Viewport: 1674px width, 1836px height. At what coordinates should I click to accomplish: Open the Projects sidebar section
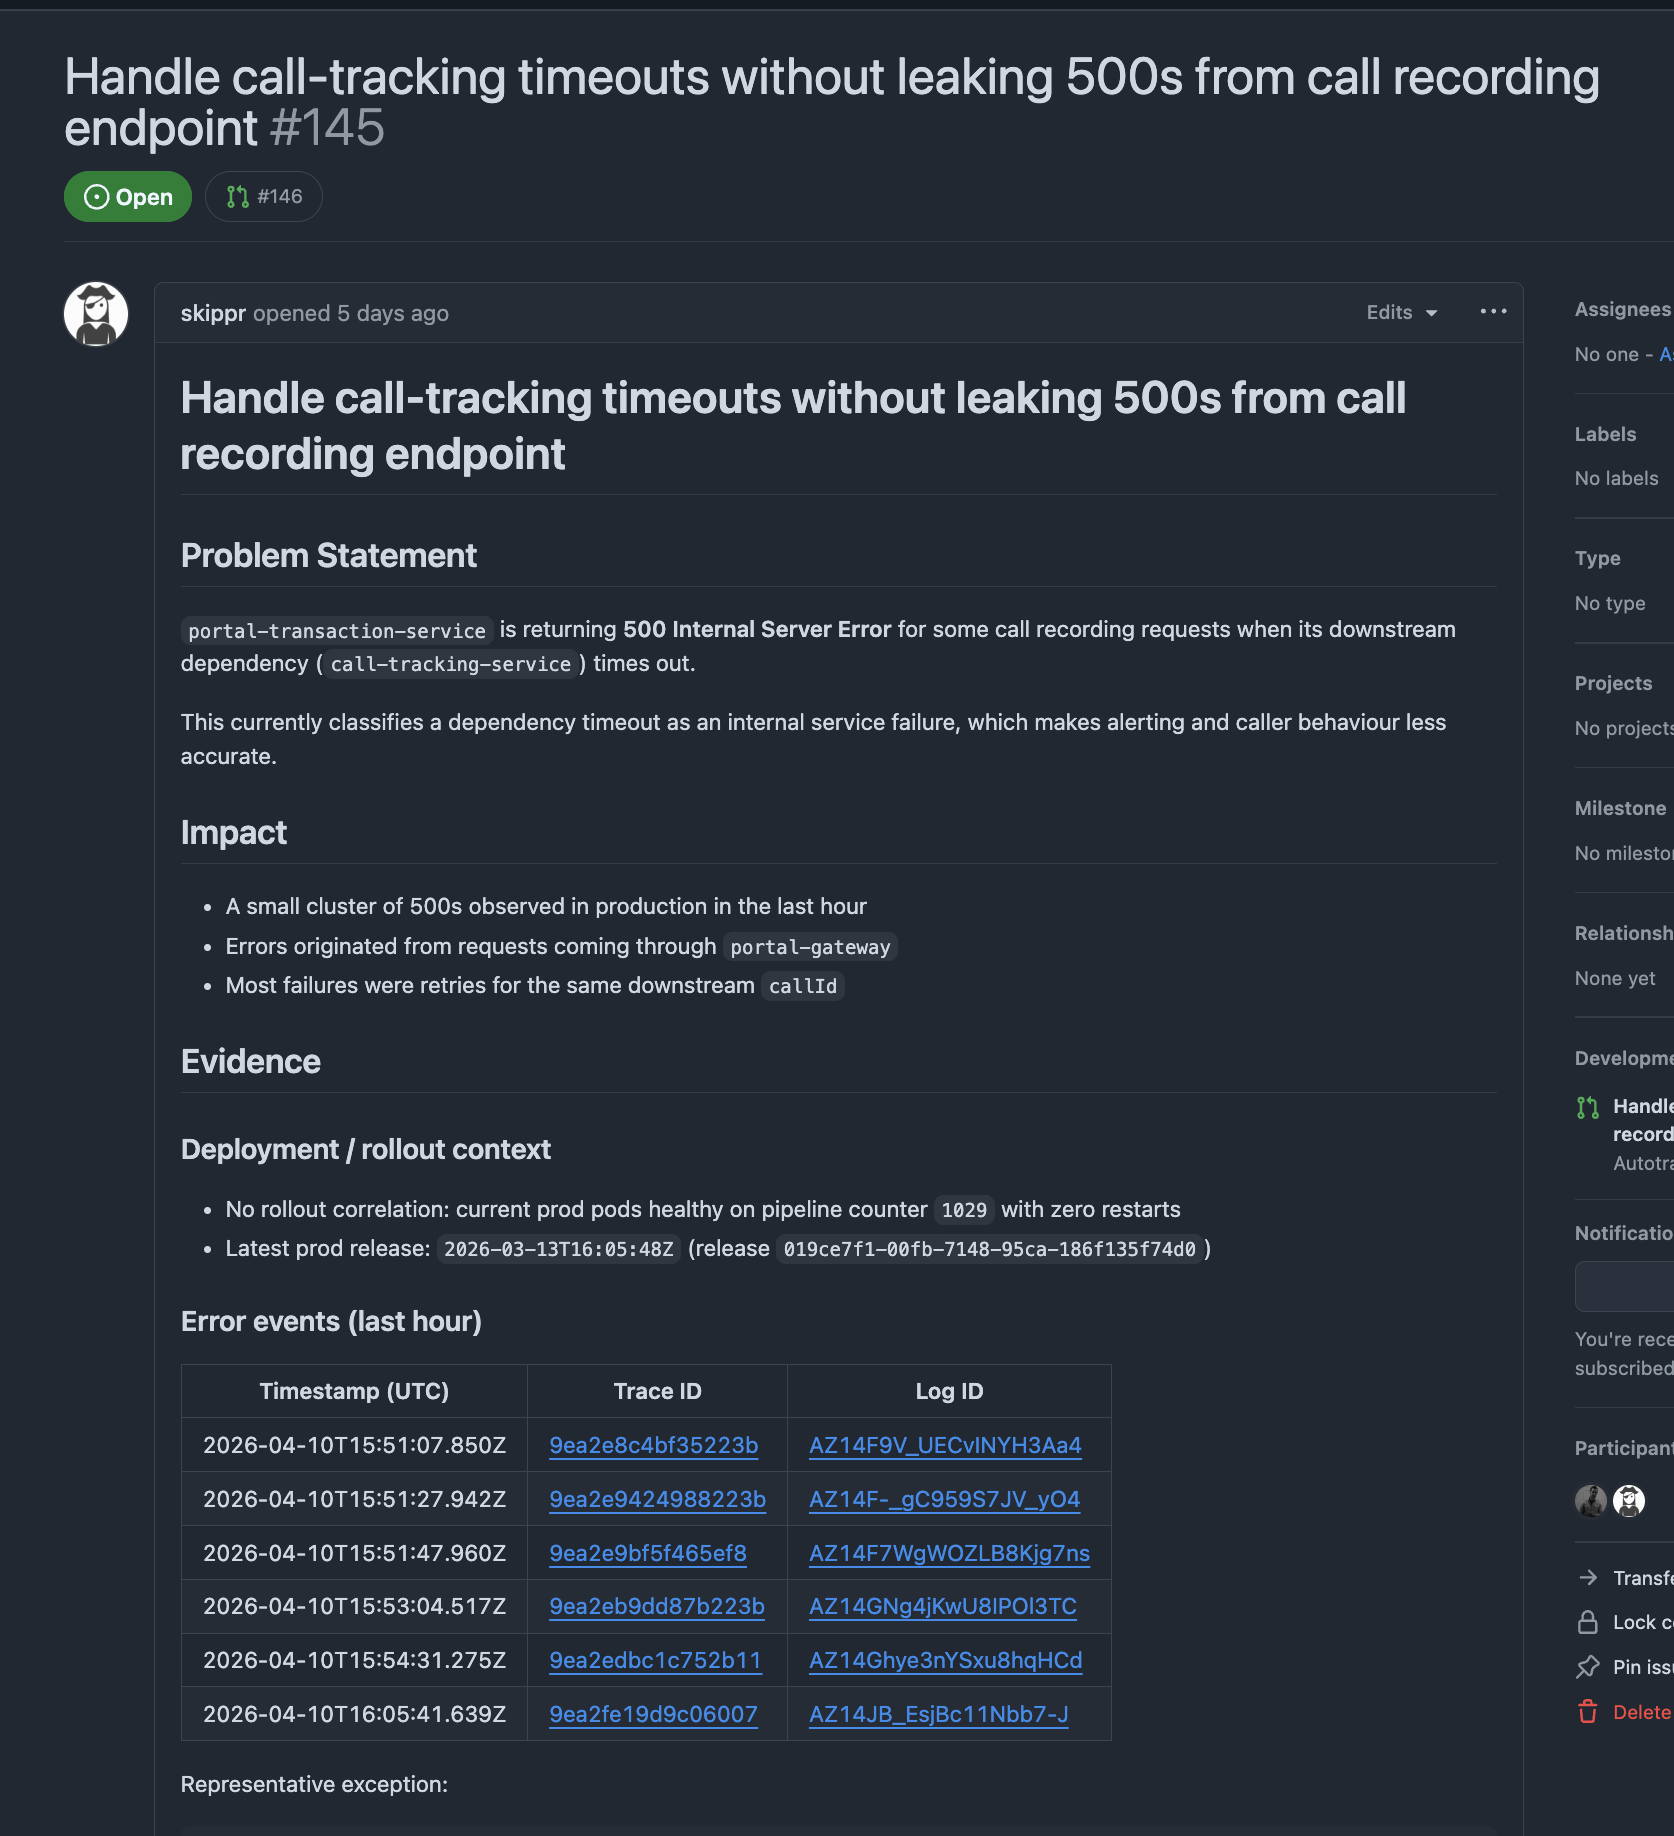tap(1613, 683)
